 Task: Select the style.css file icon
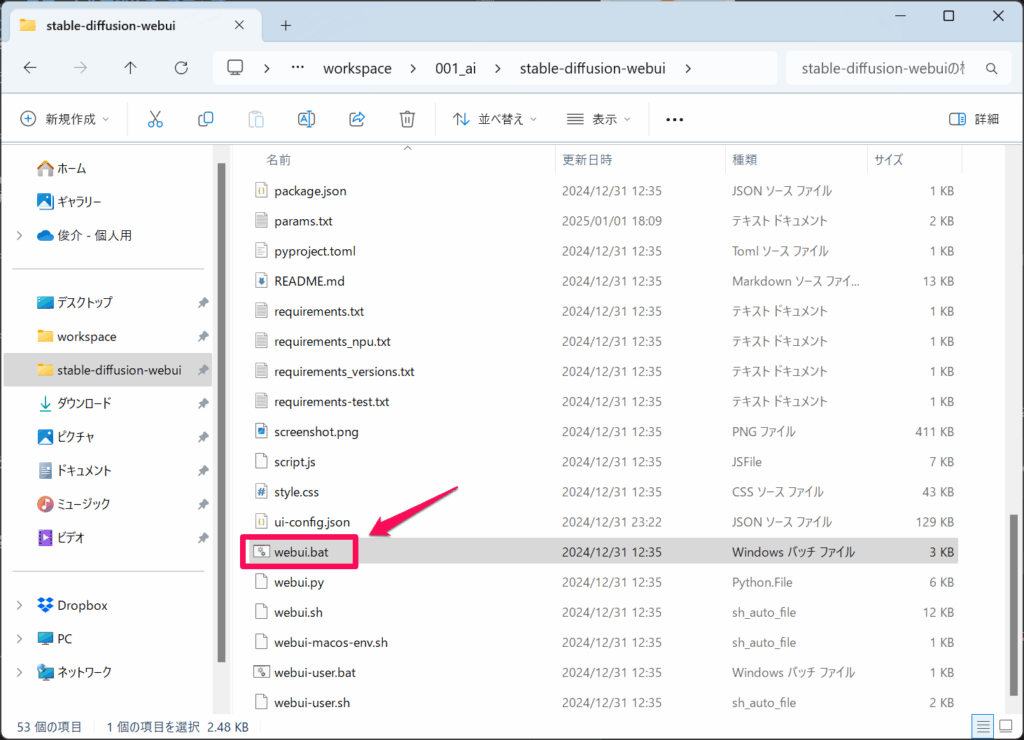(261, 492)
